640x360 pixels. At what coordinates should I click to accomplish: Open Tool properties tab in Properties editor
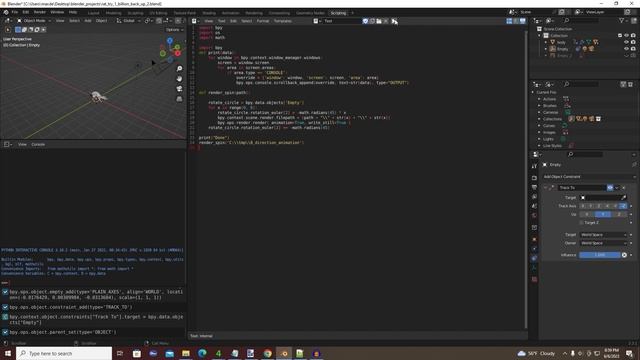(x=534, y=166)
